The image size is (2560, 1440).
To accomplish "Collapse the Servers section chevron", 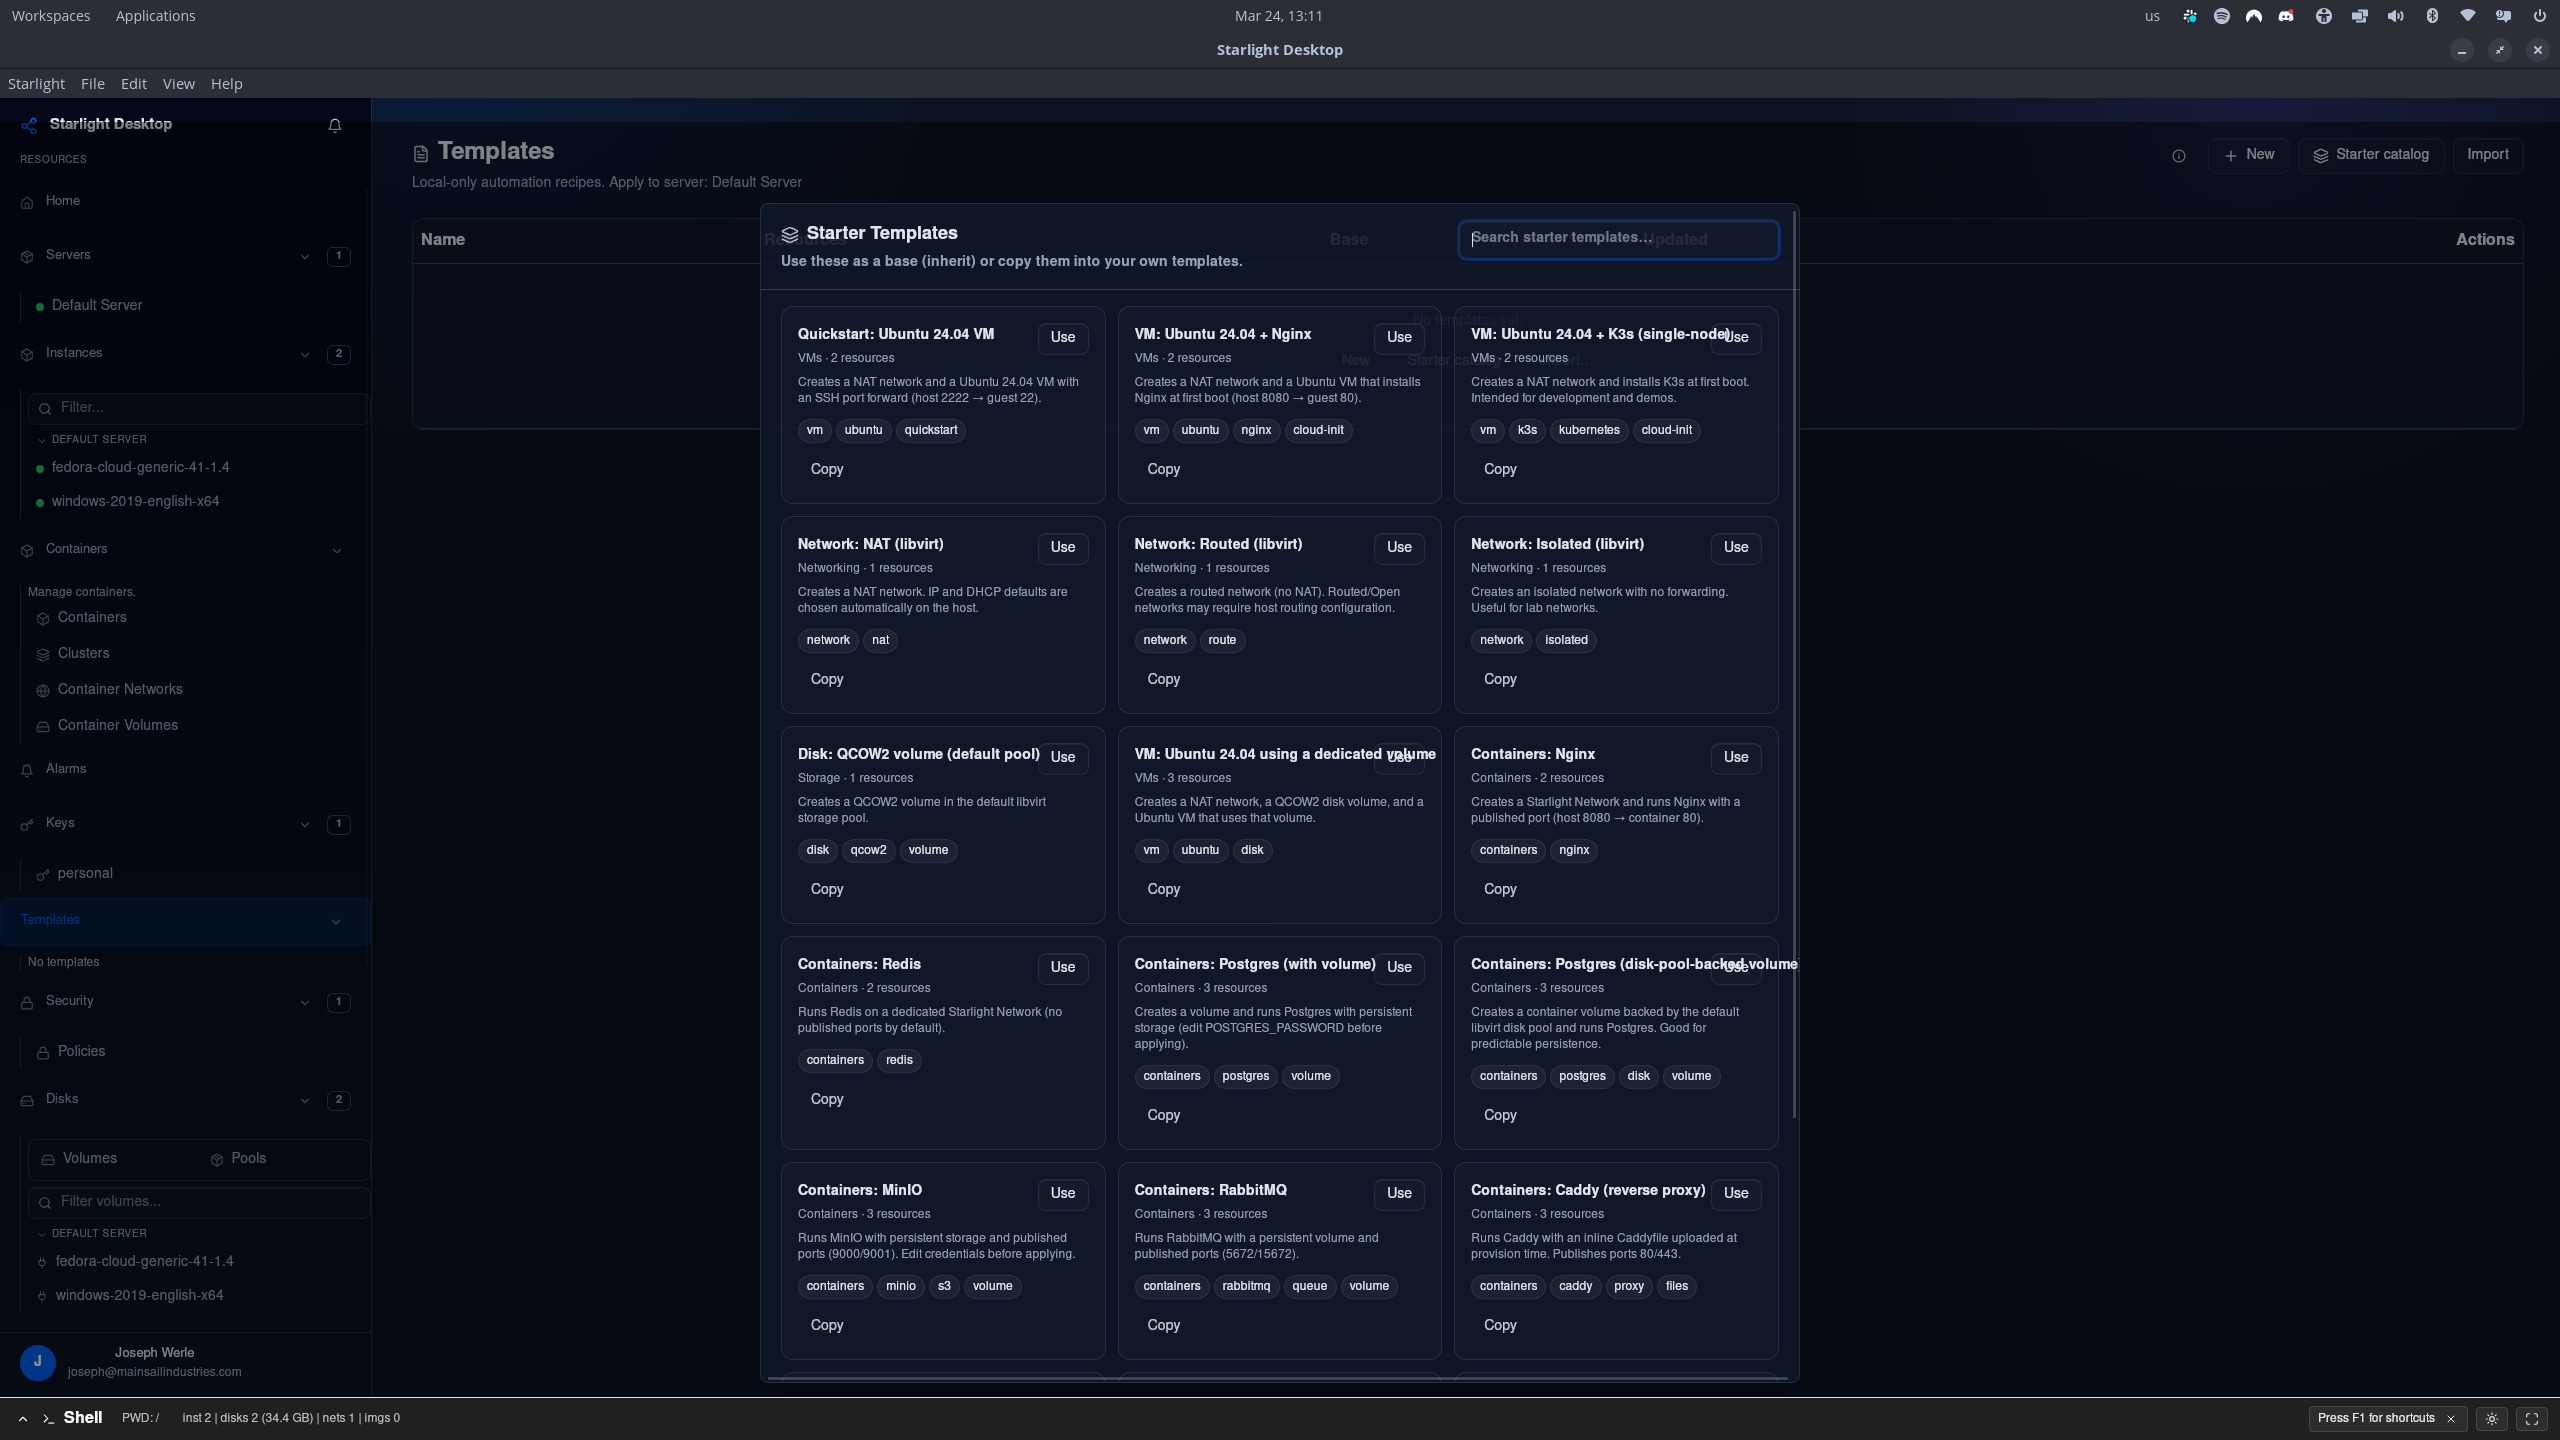I will 305,256.
